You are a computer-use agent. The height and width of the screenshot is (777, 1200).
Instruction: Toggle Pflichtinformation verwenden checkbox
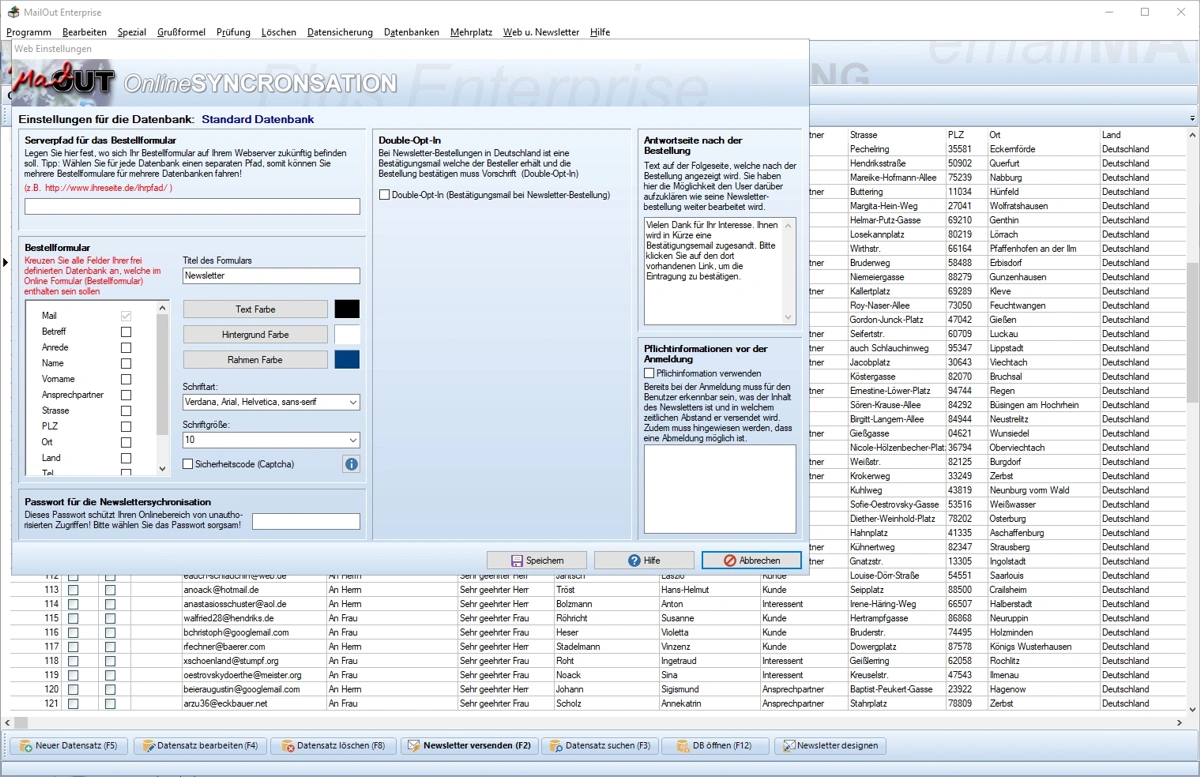(x=649, y=373)
